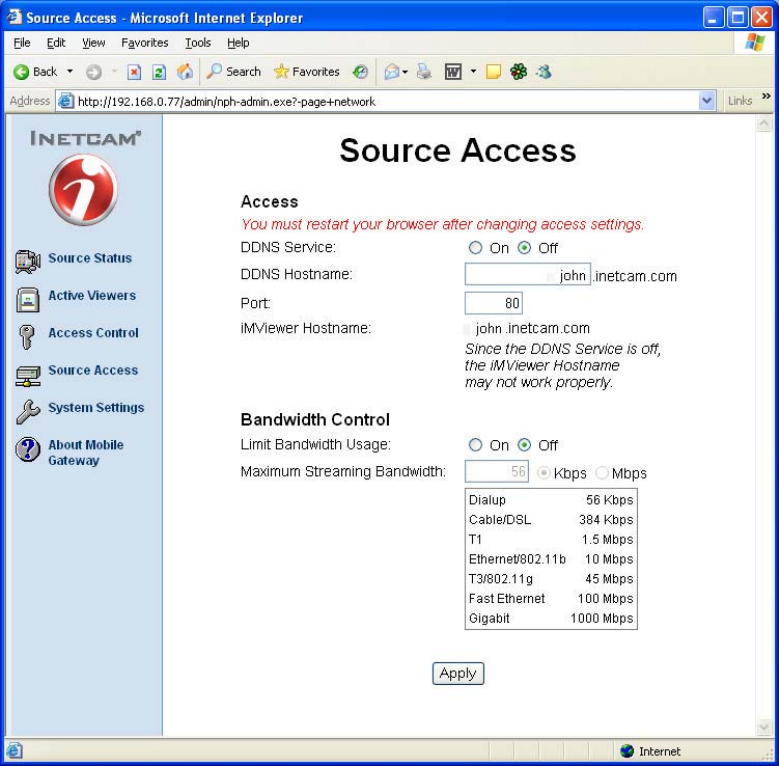
Task: Open the System Settings link
Action: point(96,407)
